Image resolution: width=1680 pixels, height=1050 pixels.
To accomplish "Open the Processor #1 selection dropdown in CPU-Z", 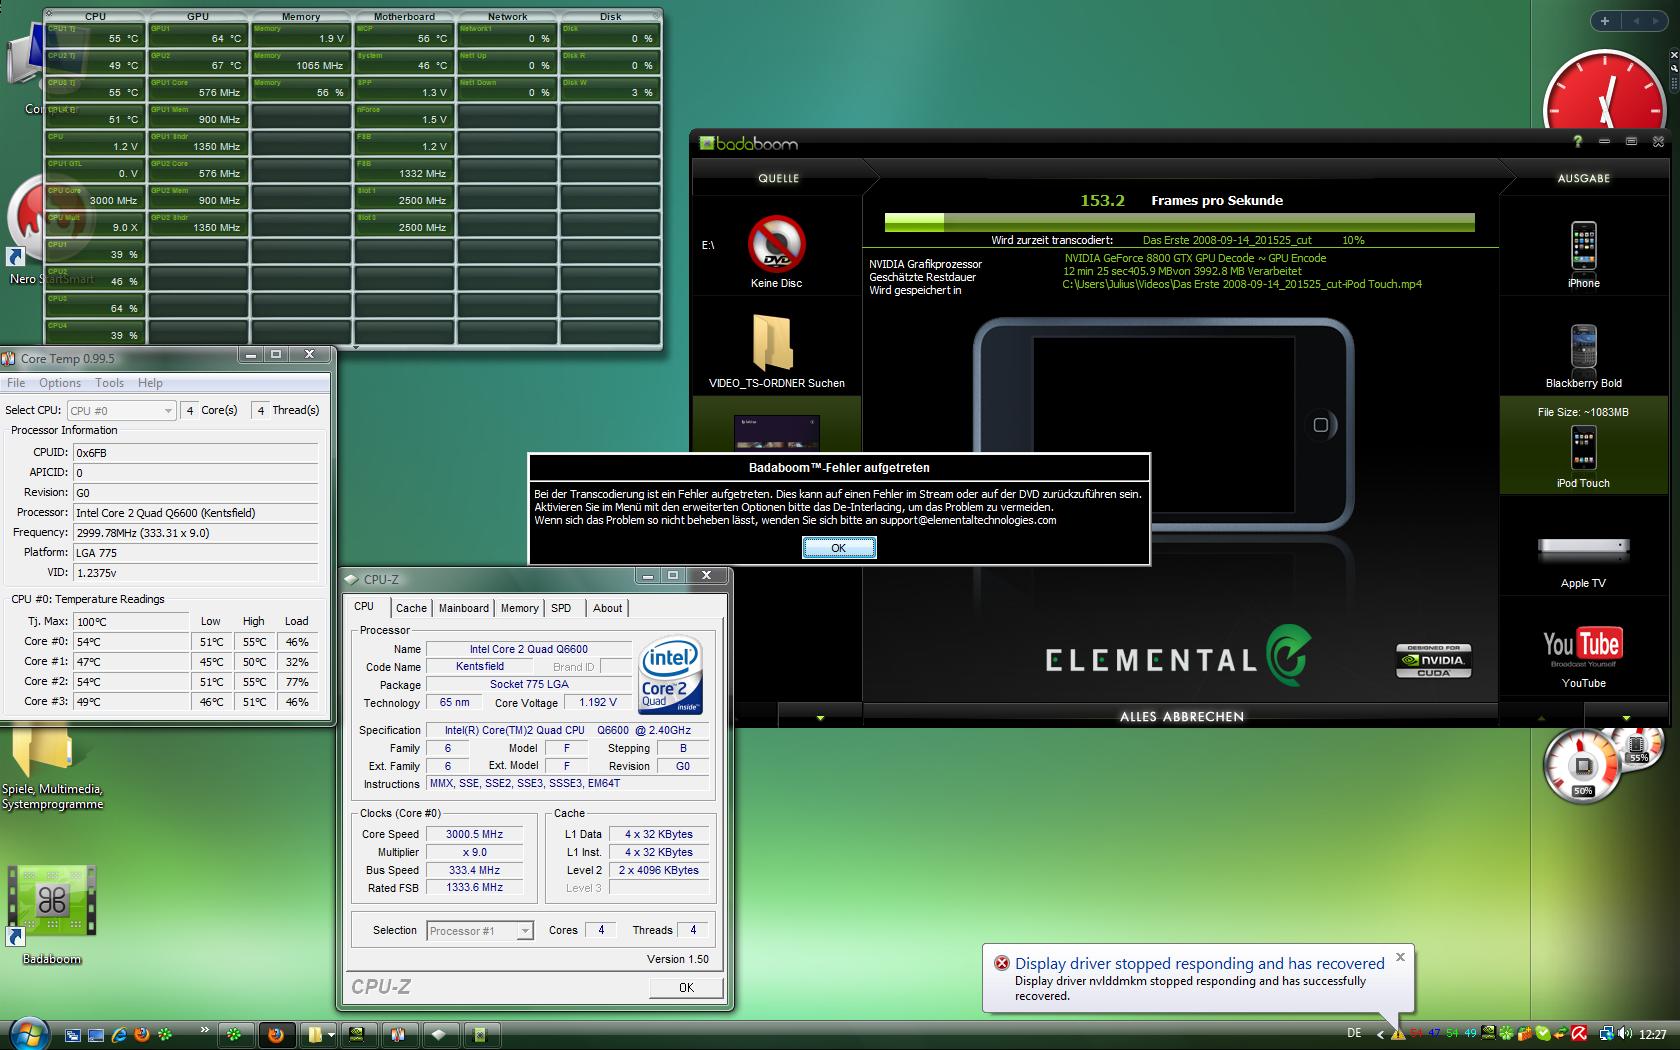I will 524,931.
